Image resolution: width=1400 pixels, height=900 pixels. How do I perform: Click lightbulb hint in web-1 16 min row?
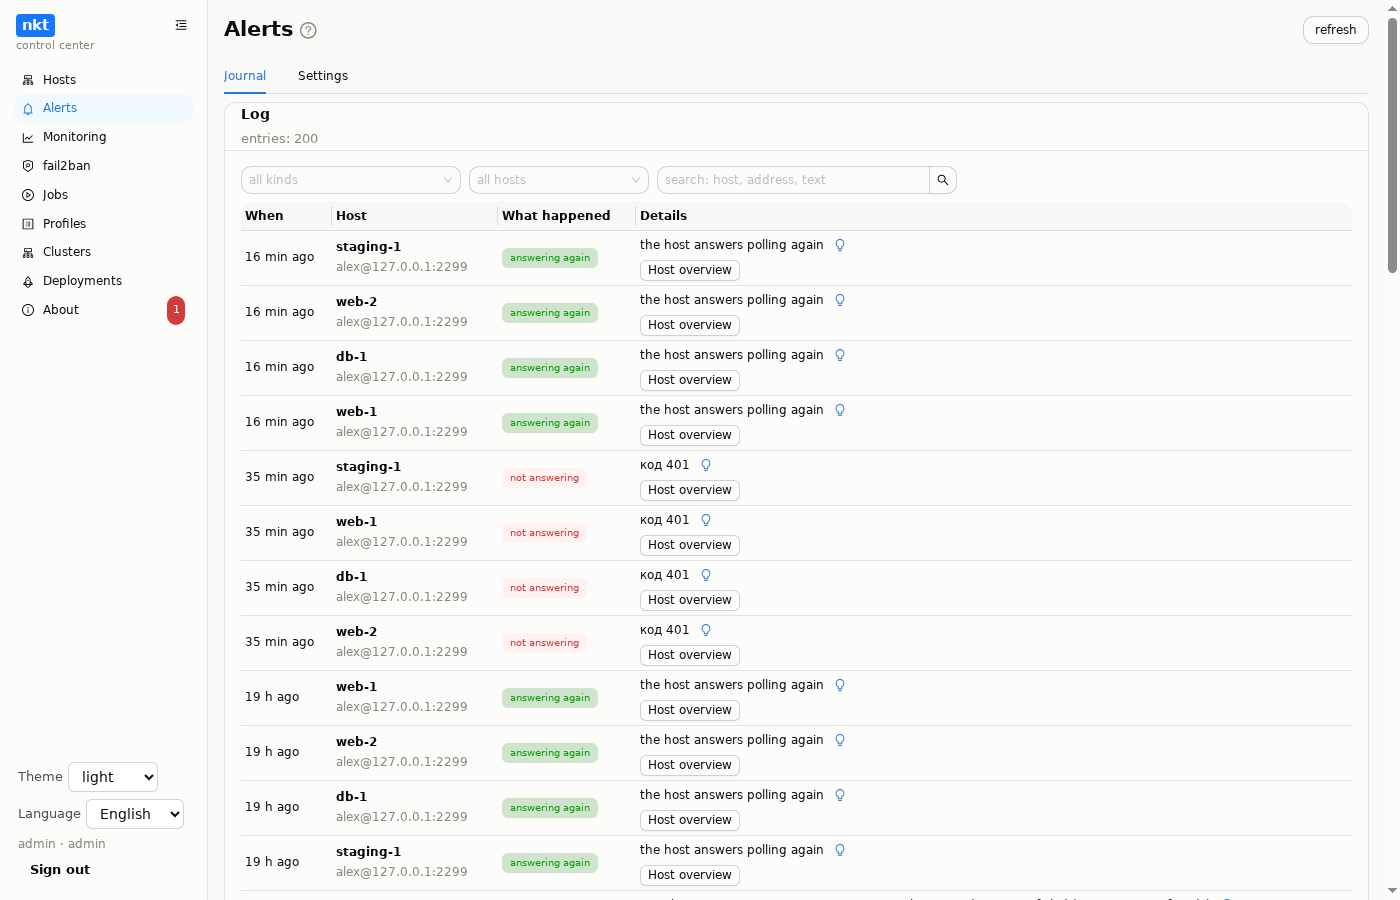click(x=840, y=410)
